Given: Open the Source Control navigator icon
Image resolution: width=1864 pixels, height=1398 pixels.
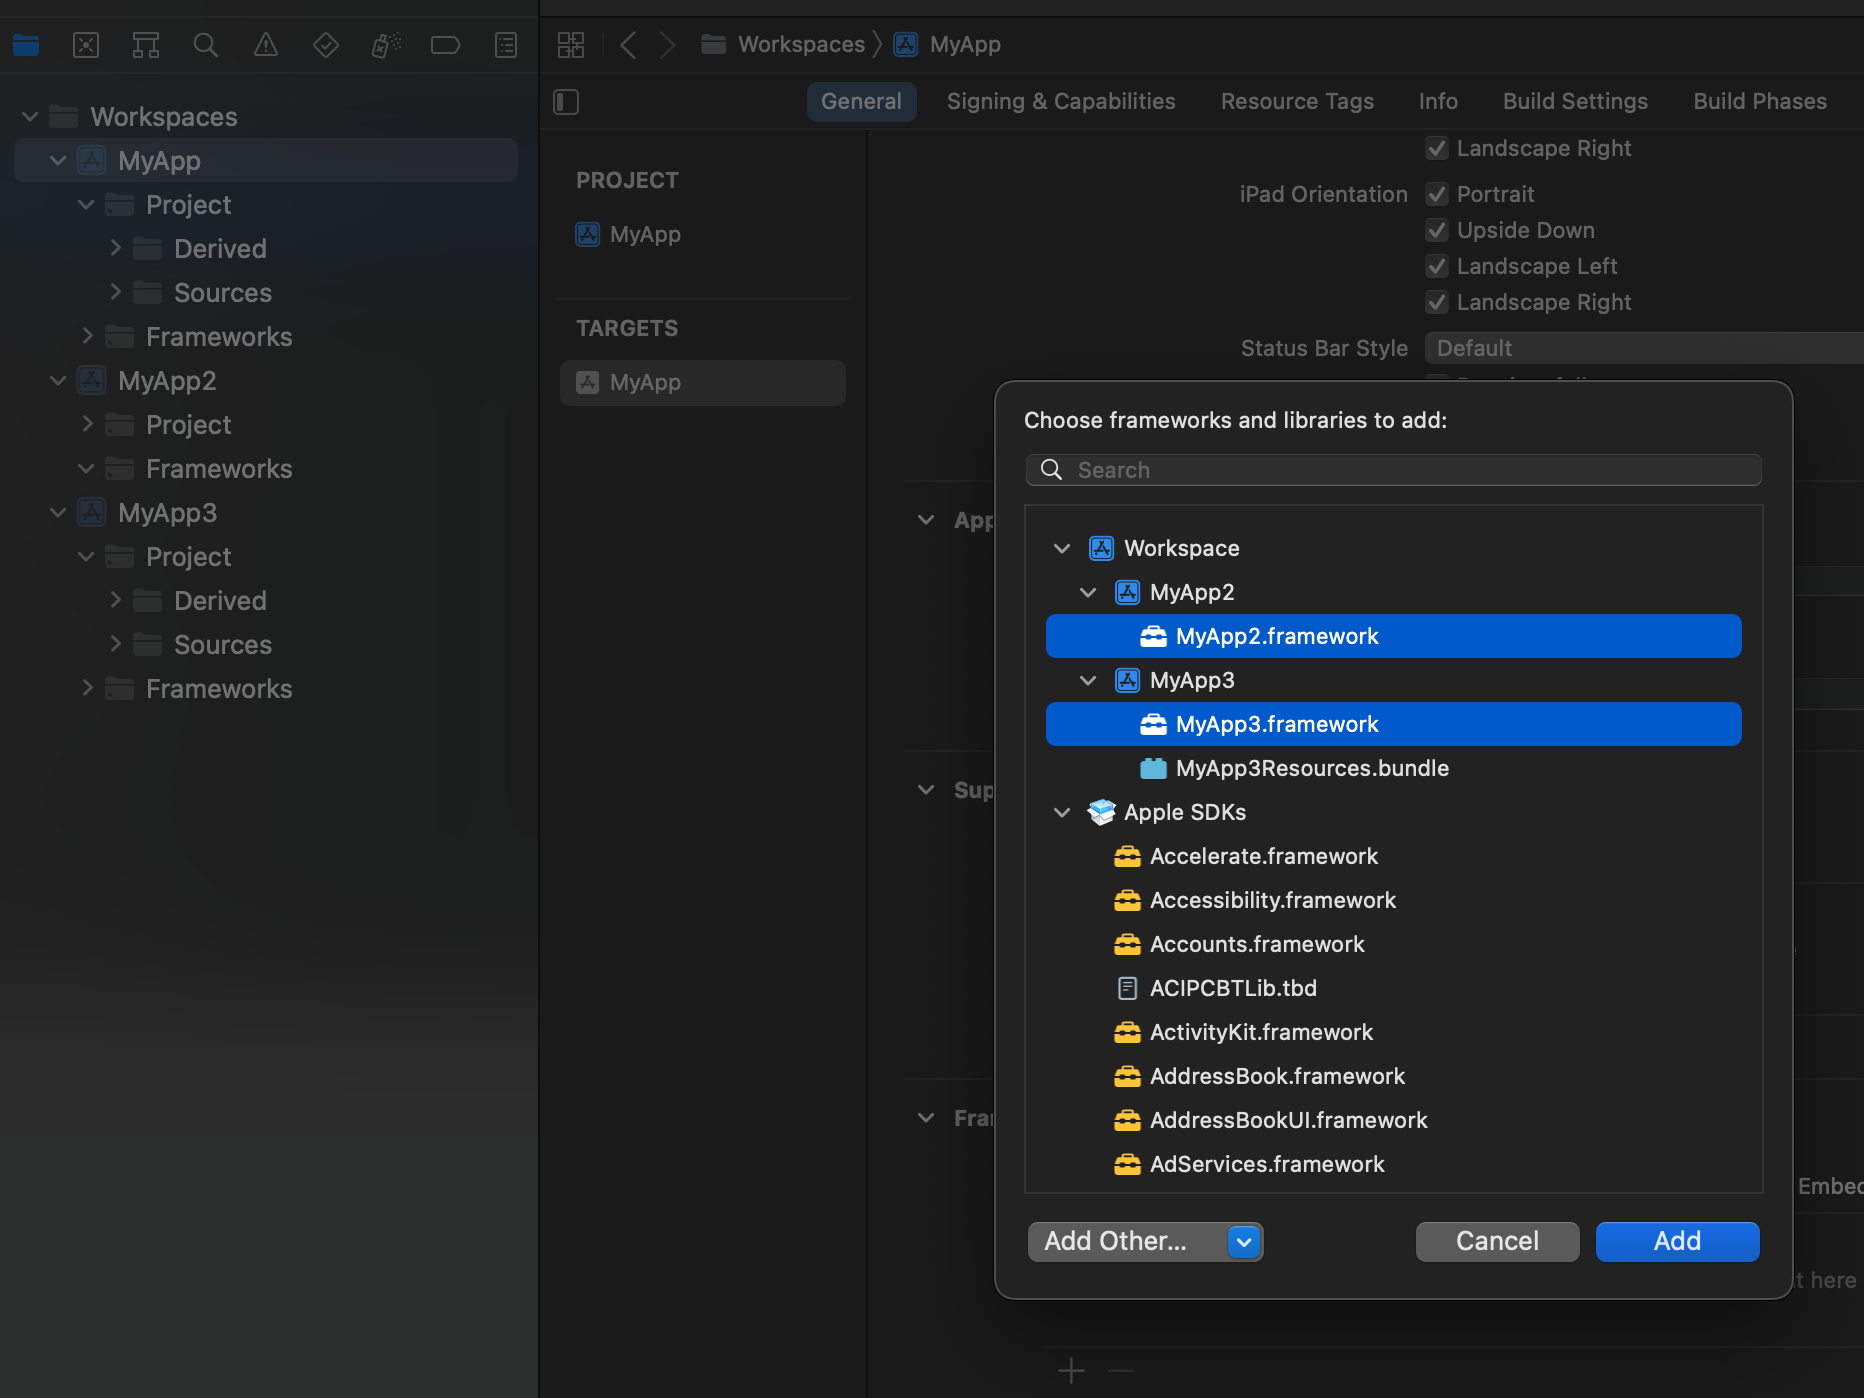Looking at the screenshot, I should 86,45.
